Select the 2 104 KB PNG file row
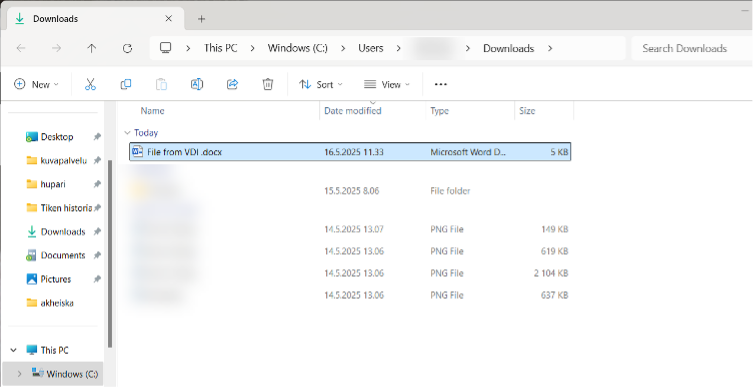This screenshot has height=388, width=755. 350,273
